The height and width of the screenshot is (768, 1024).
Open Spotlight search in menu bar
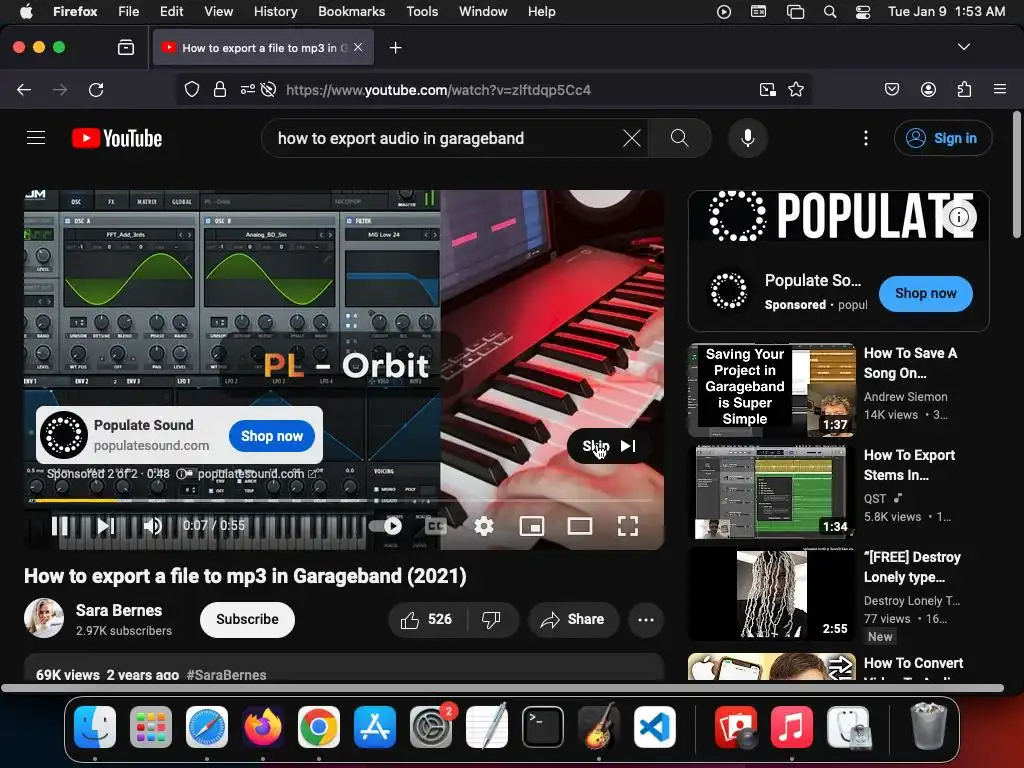pos(829,11)
